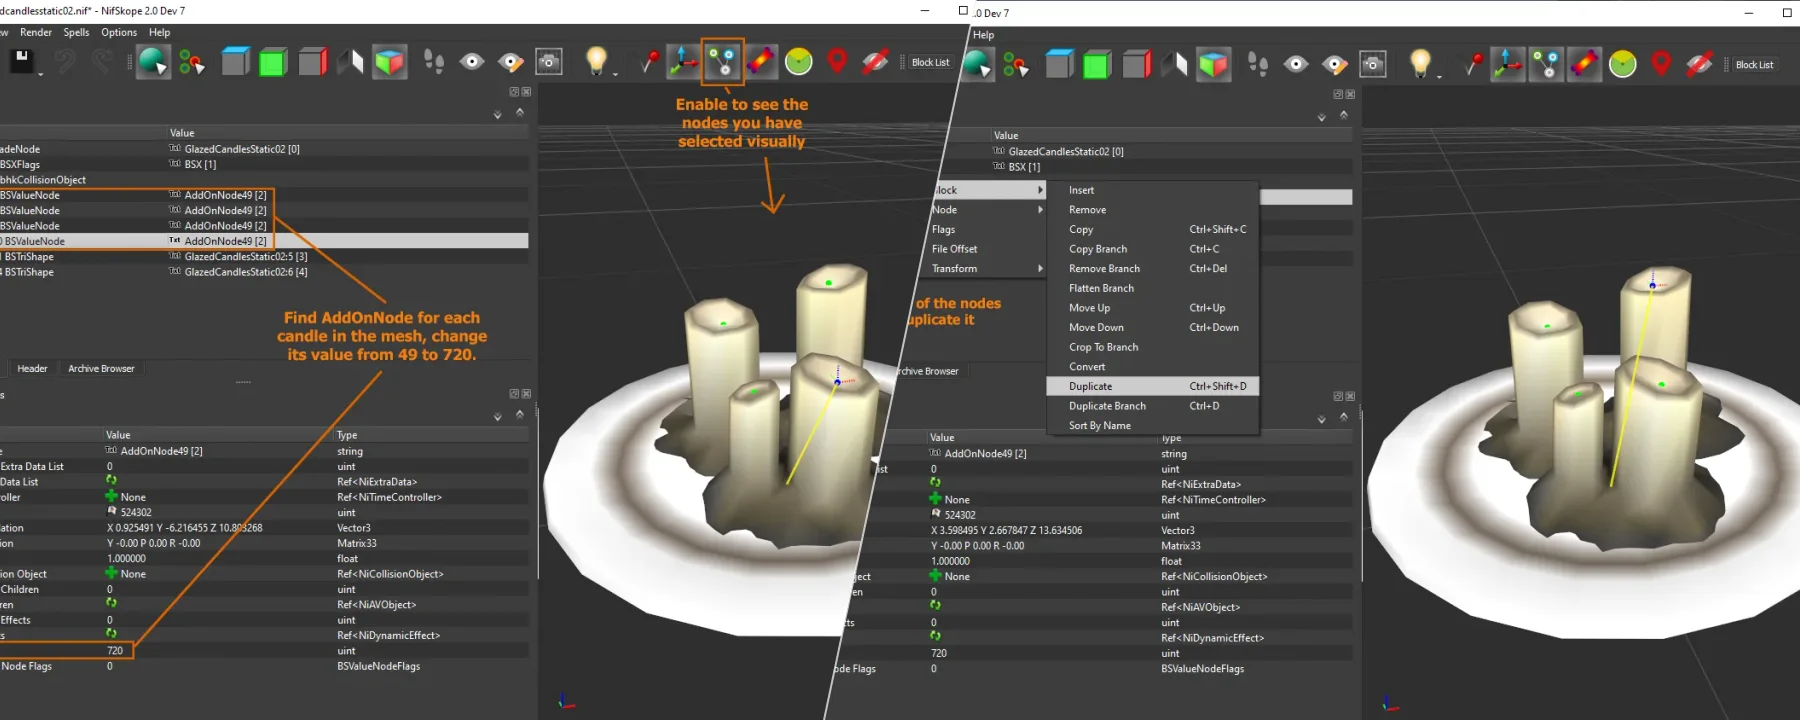The height and width of the screenshot is (720, 1800).
Task: Toggle the draw nodes button in right toolbar
Action: pos(1546,64)
